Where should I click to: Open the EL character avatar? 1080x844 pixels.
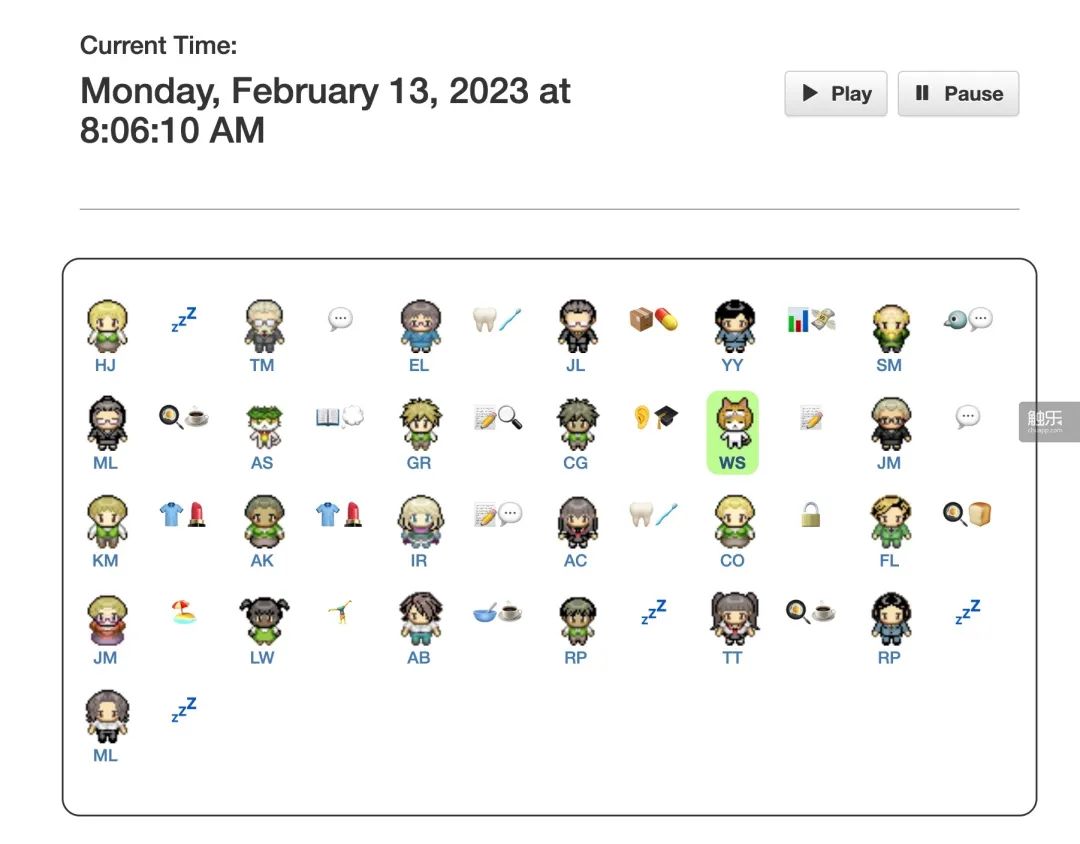pos(418,325)
